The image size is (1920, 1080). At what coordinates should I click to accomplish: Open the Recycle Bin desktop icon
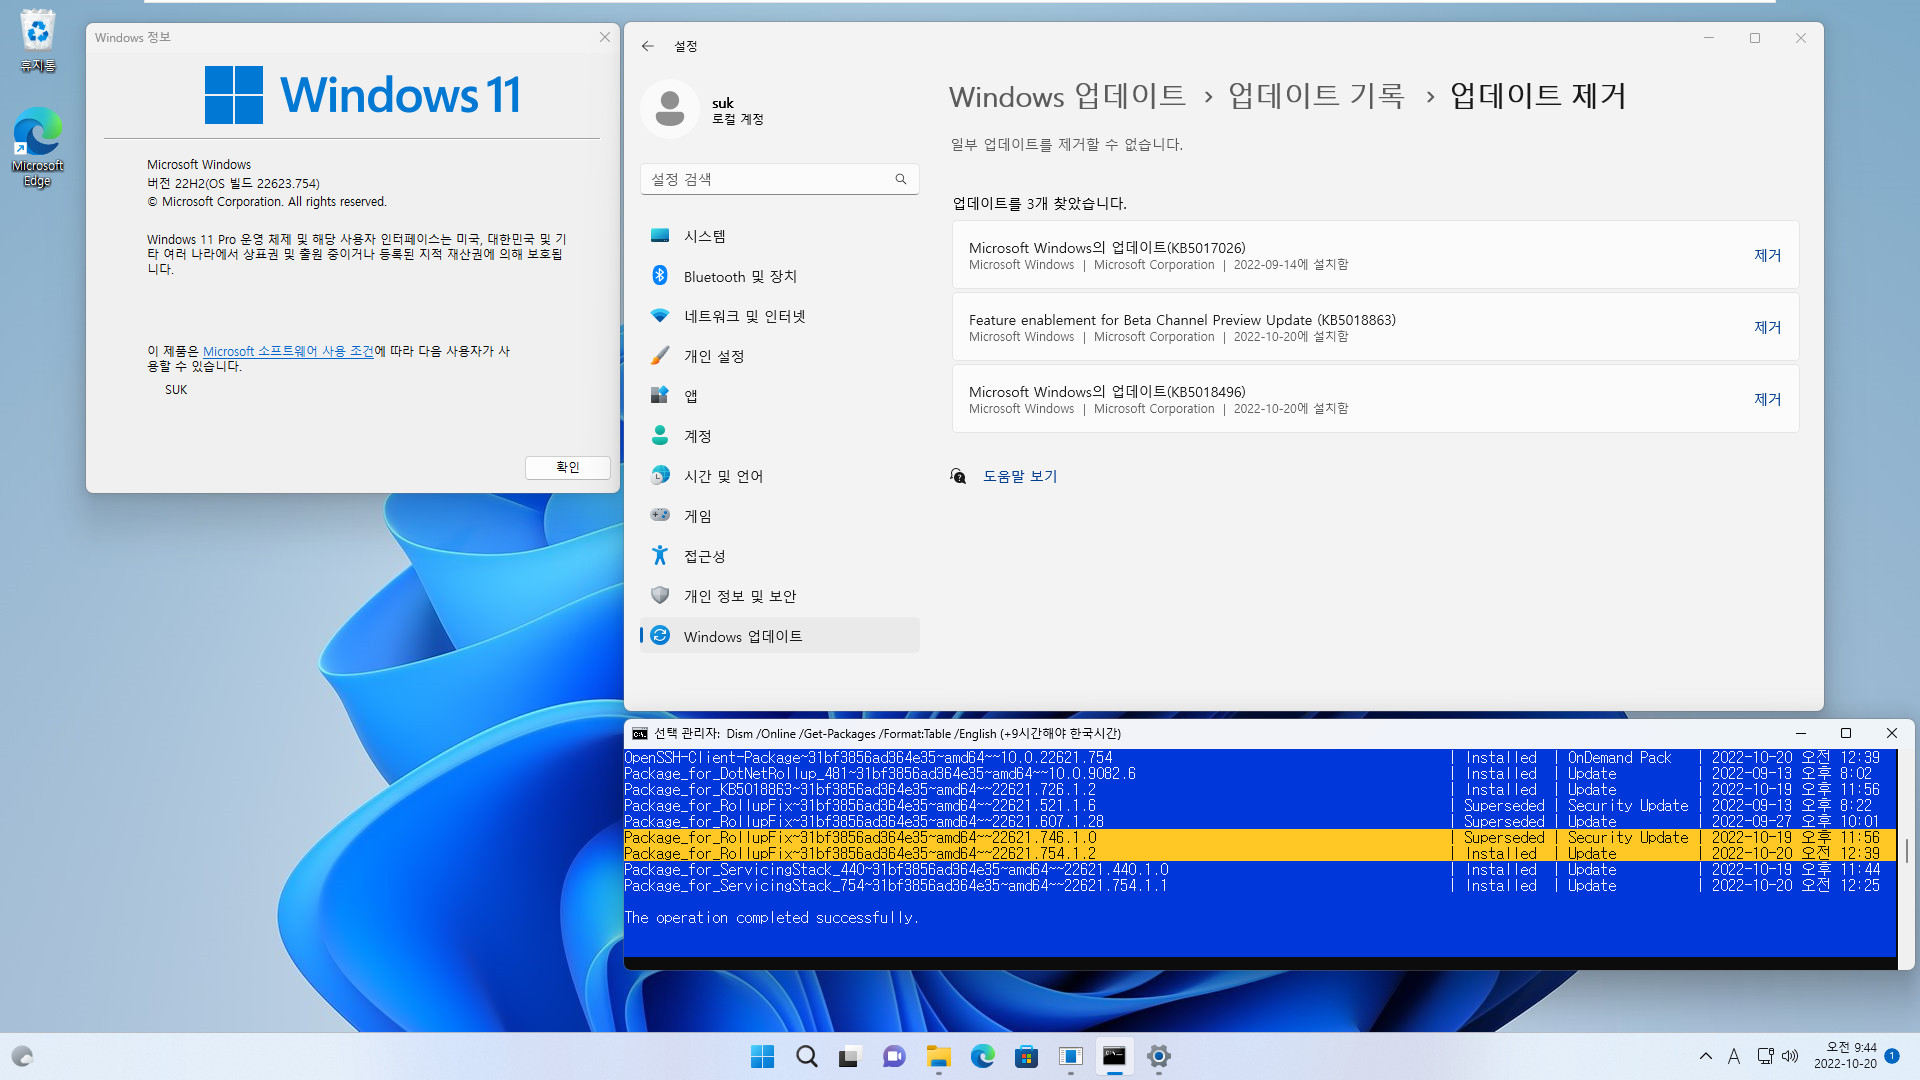pyautogui.click(x=38, y=40)
